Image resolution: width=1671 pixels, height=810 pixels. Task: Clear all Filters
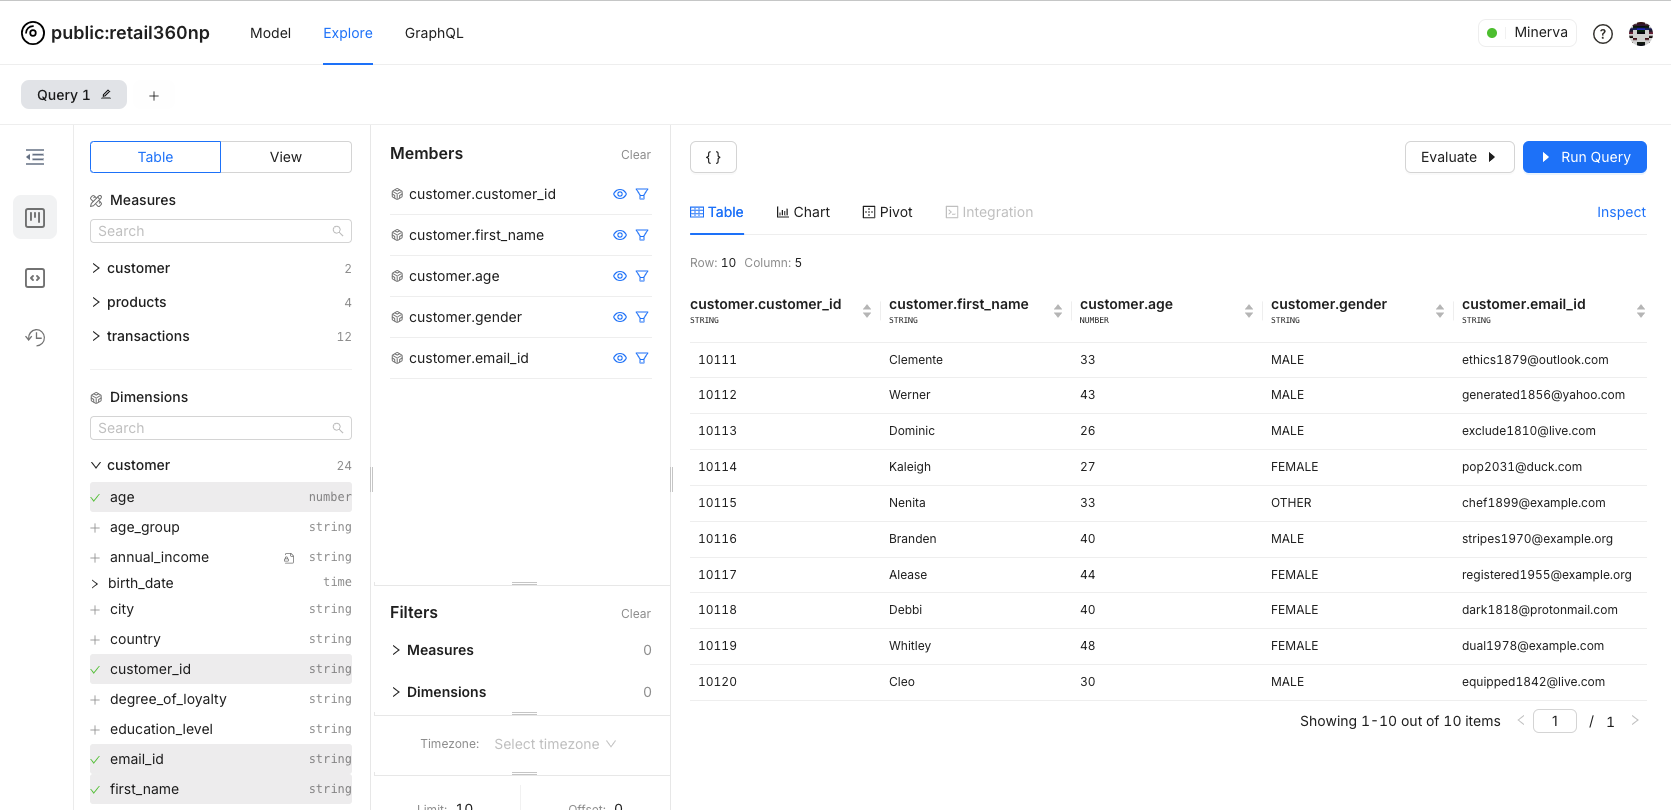pyautogui.click(x=636, y=614)
